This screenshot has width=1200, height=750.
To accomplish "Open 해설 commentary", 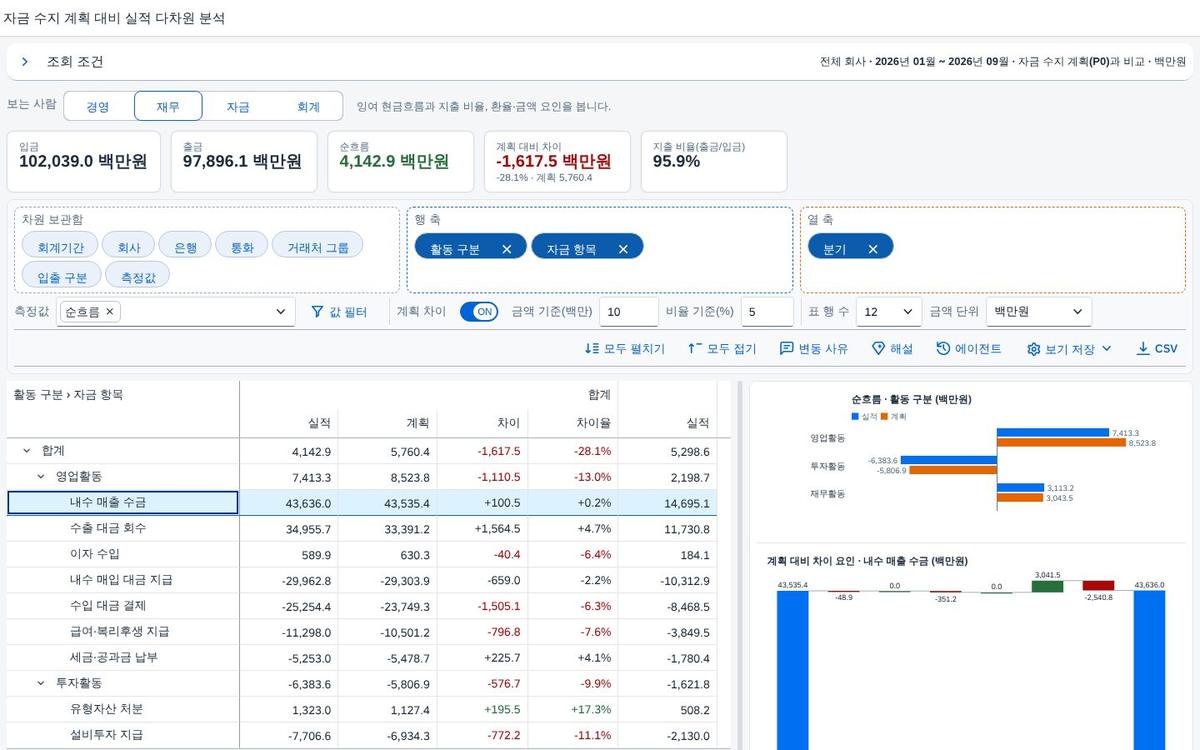I will click(892, 349).
